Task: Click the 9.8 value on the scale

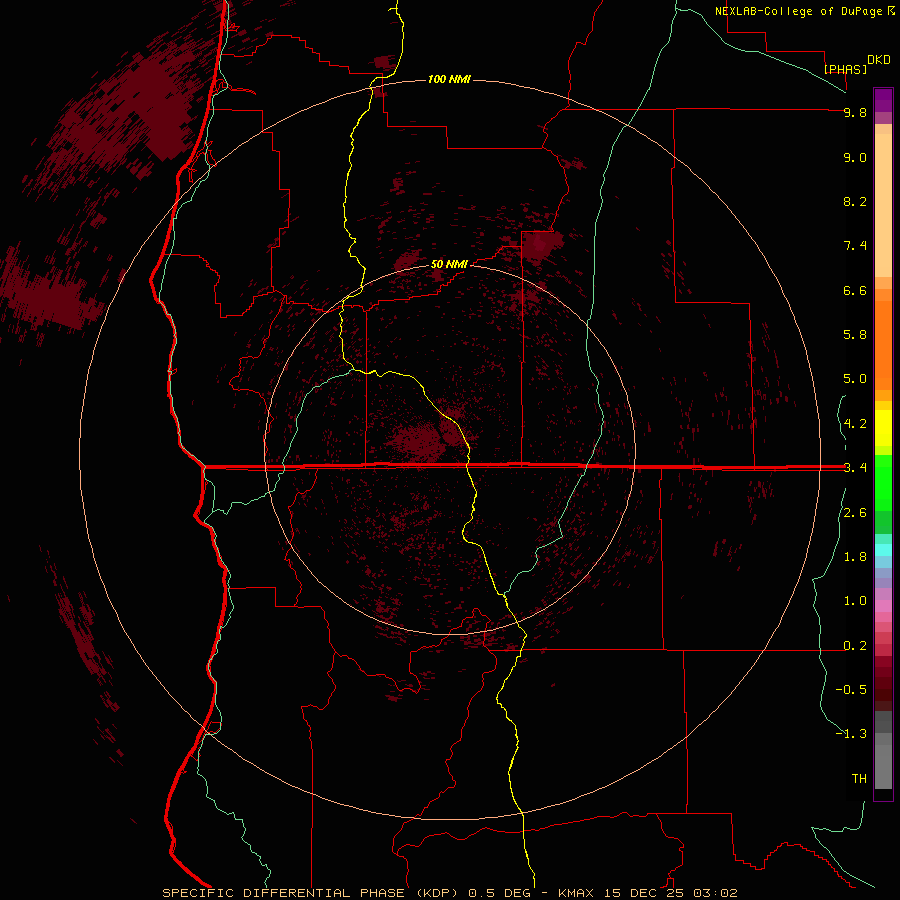Action: 855,112
